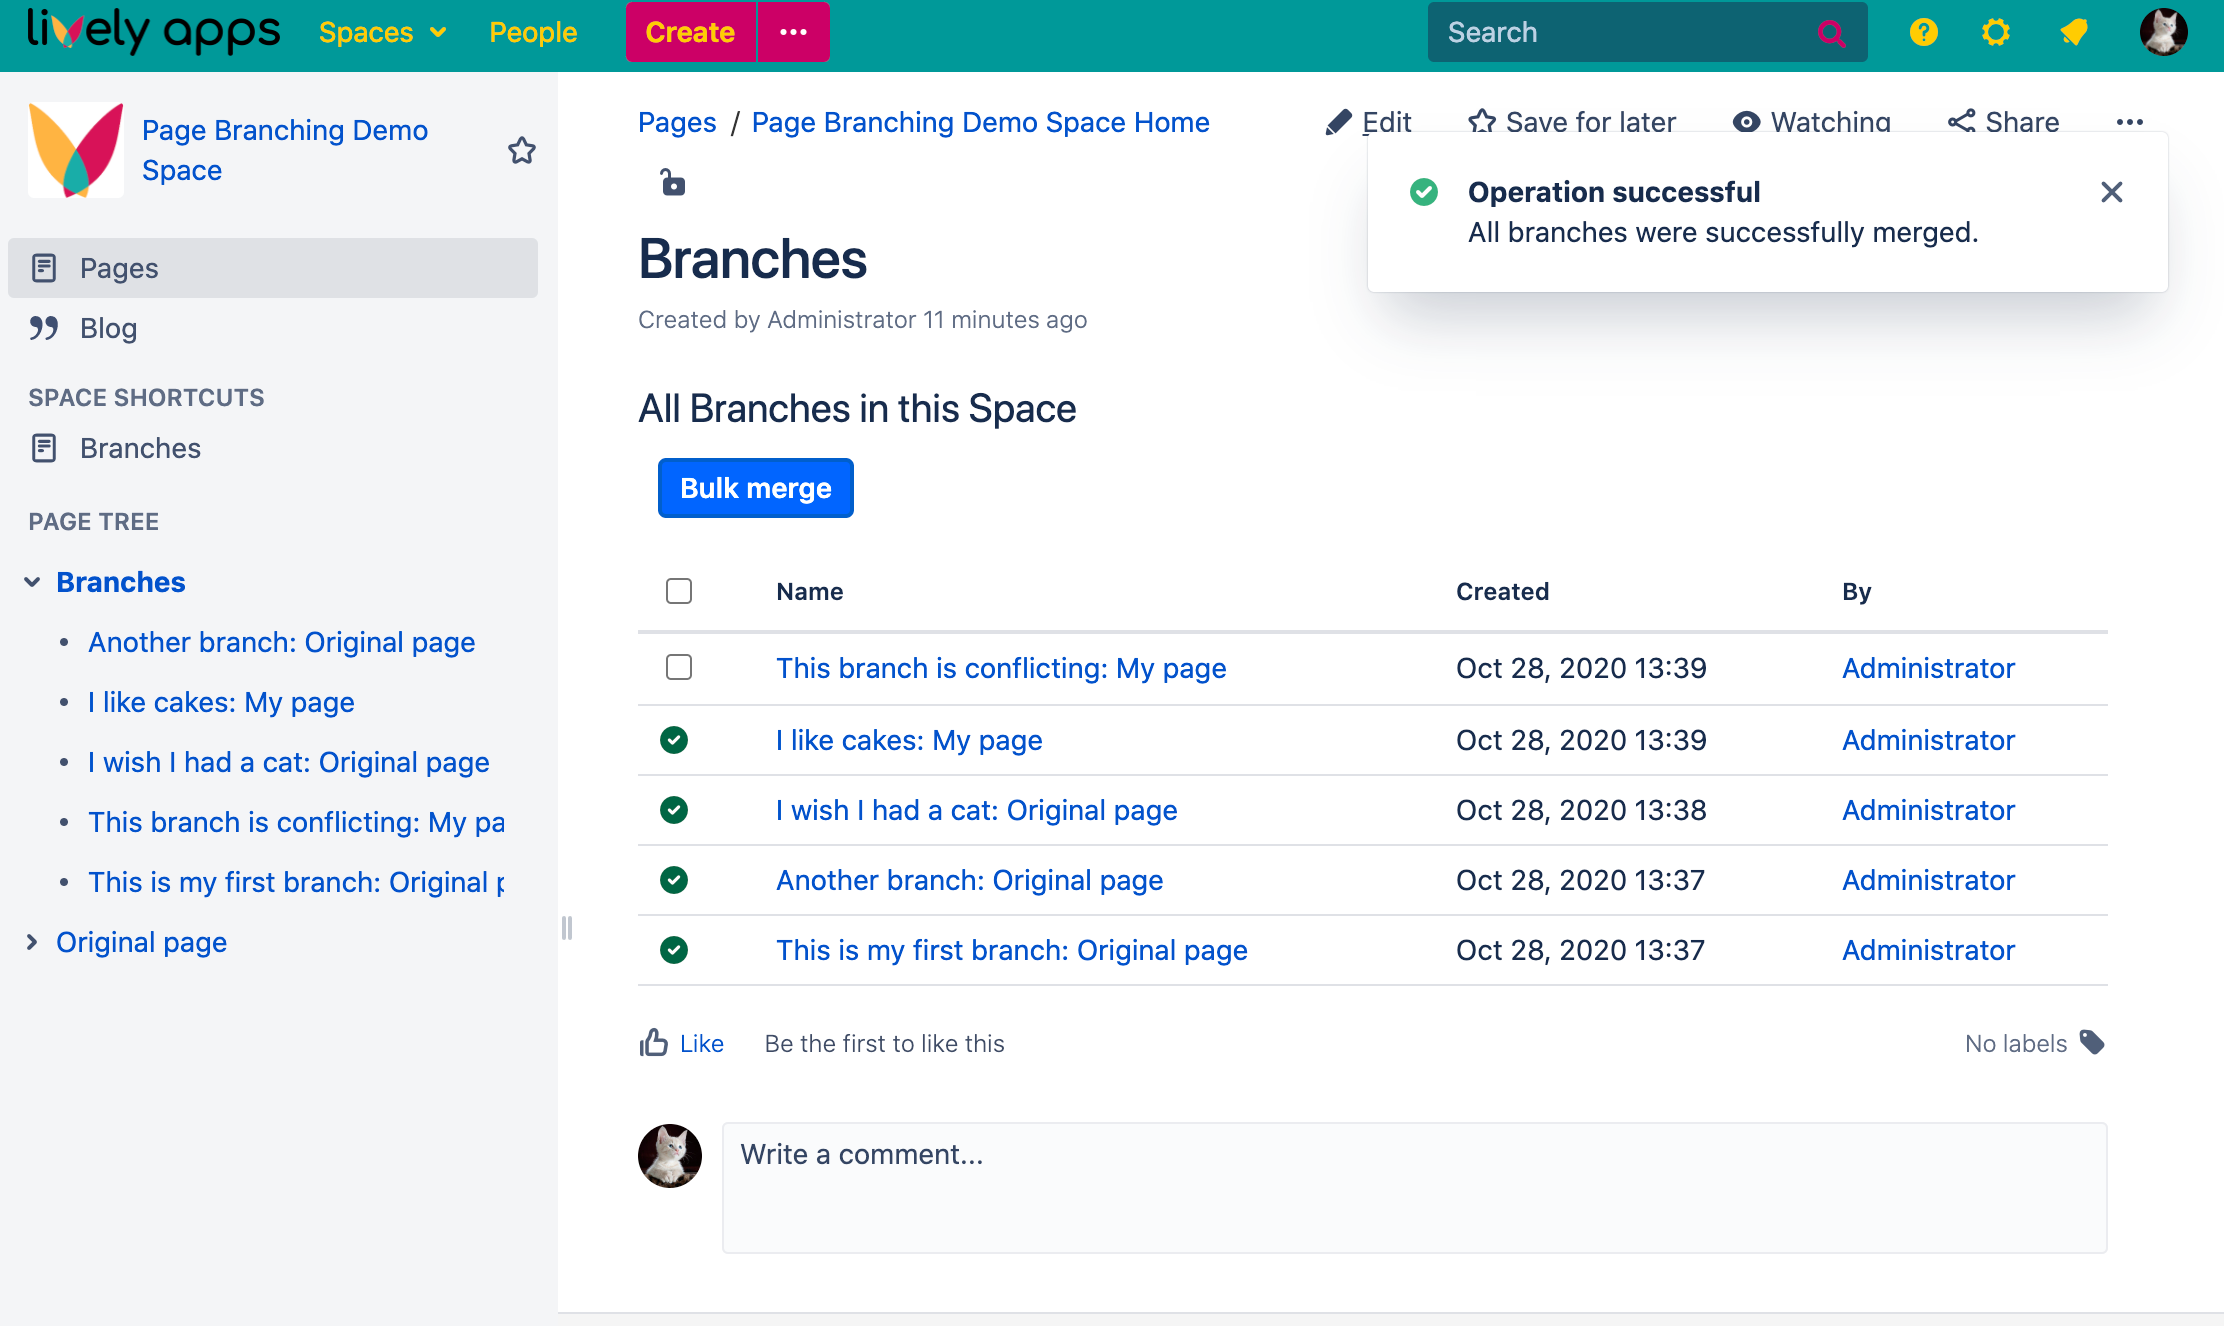Open the user profile avatar menu
2224x1326 pixels.
tap(2163, 32)
